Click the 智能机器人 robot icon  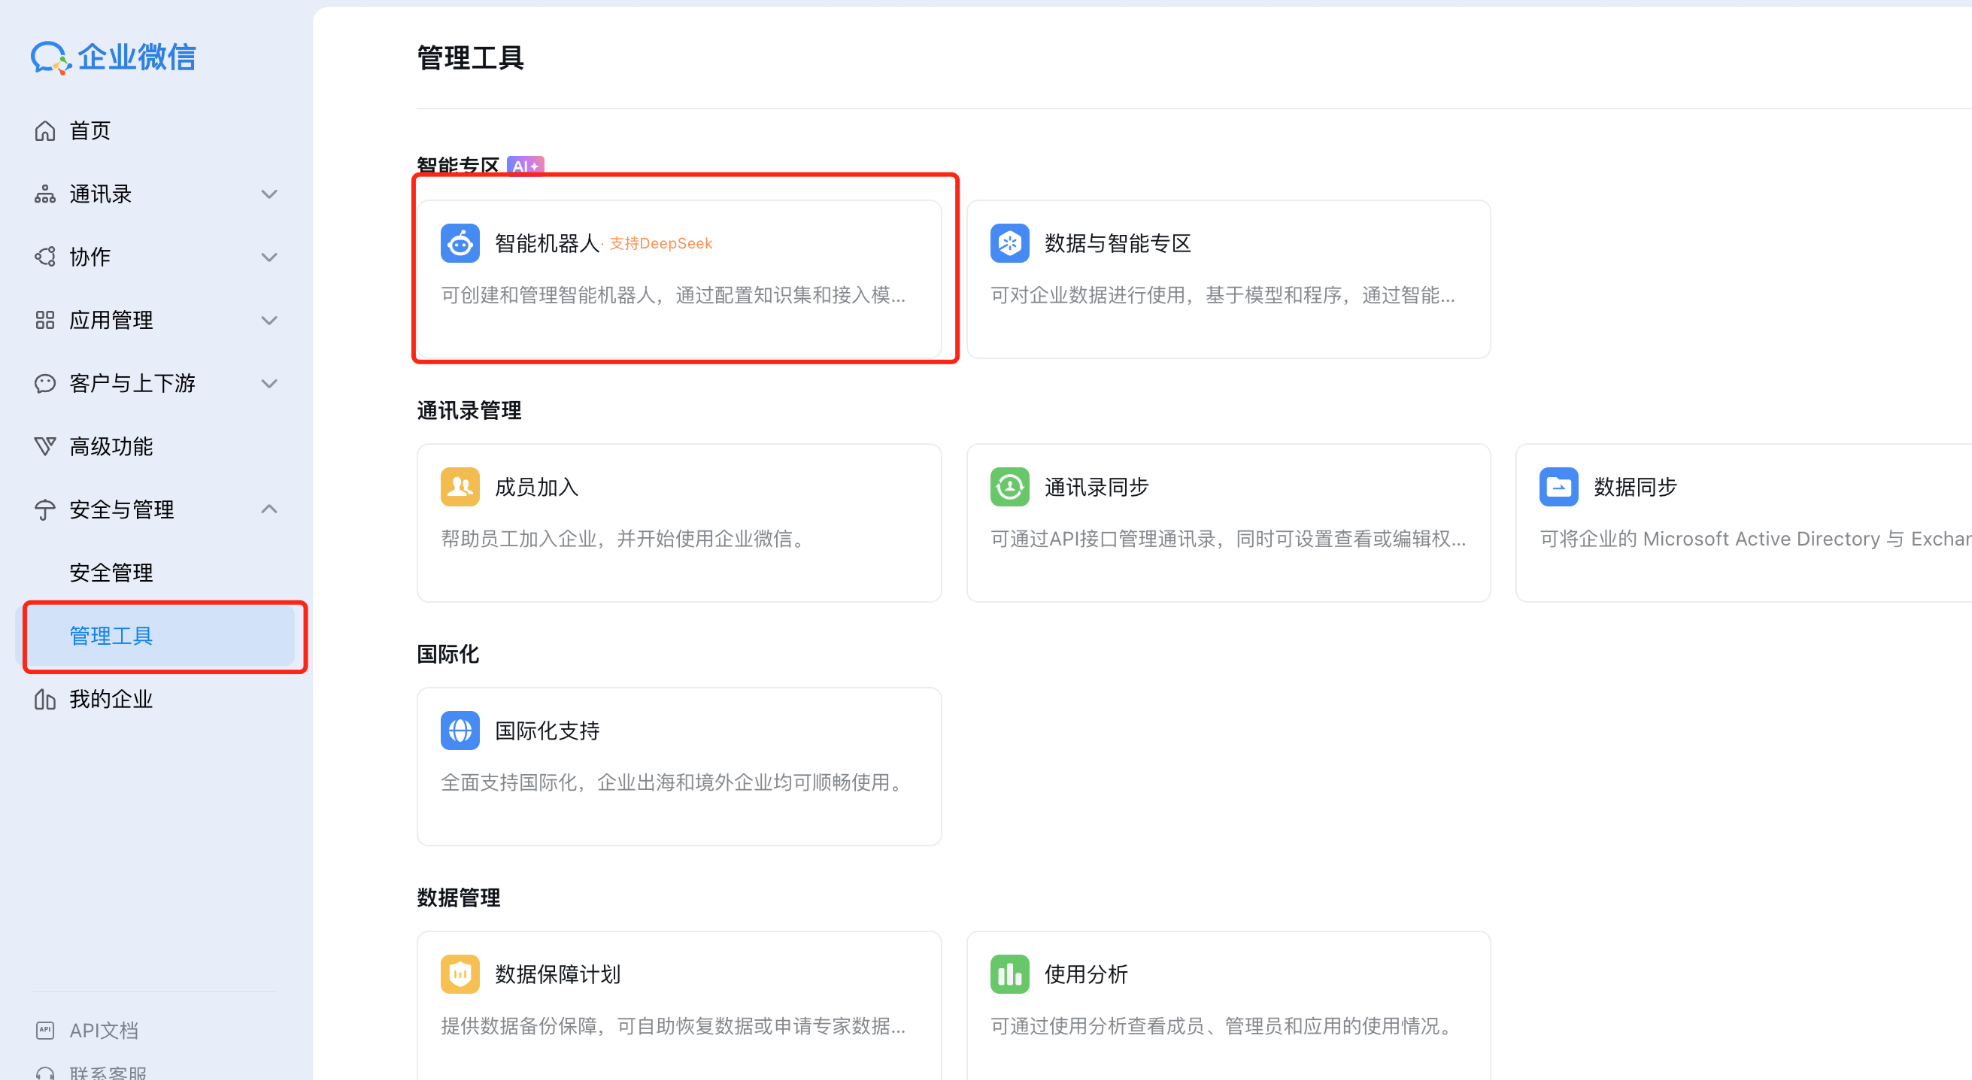(460, 243)
